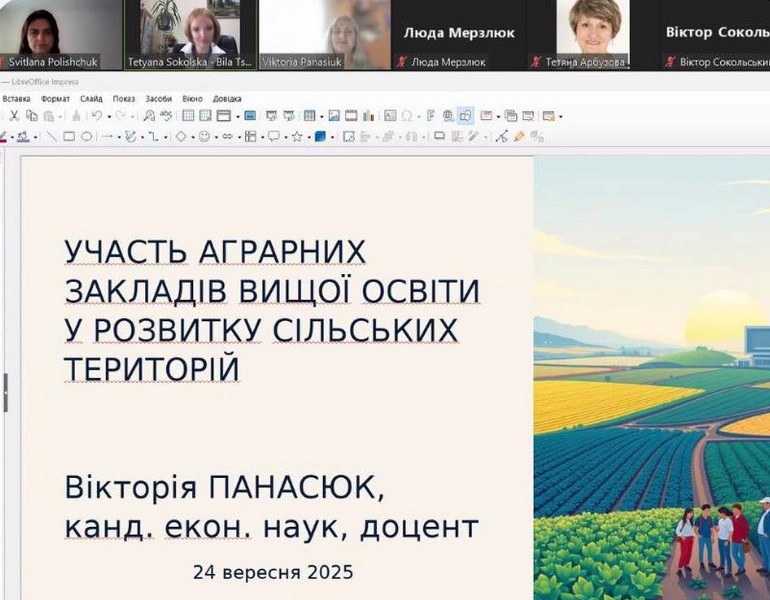Click the Find and Replace icon
This screenshot has height=600, width=770.
point(149,116)
